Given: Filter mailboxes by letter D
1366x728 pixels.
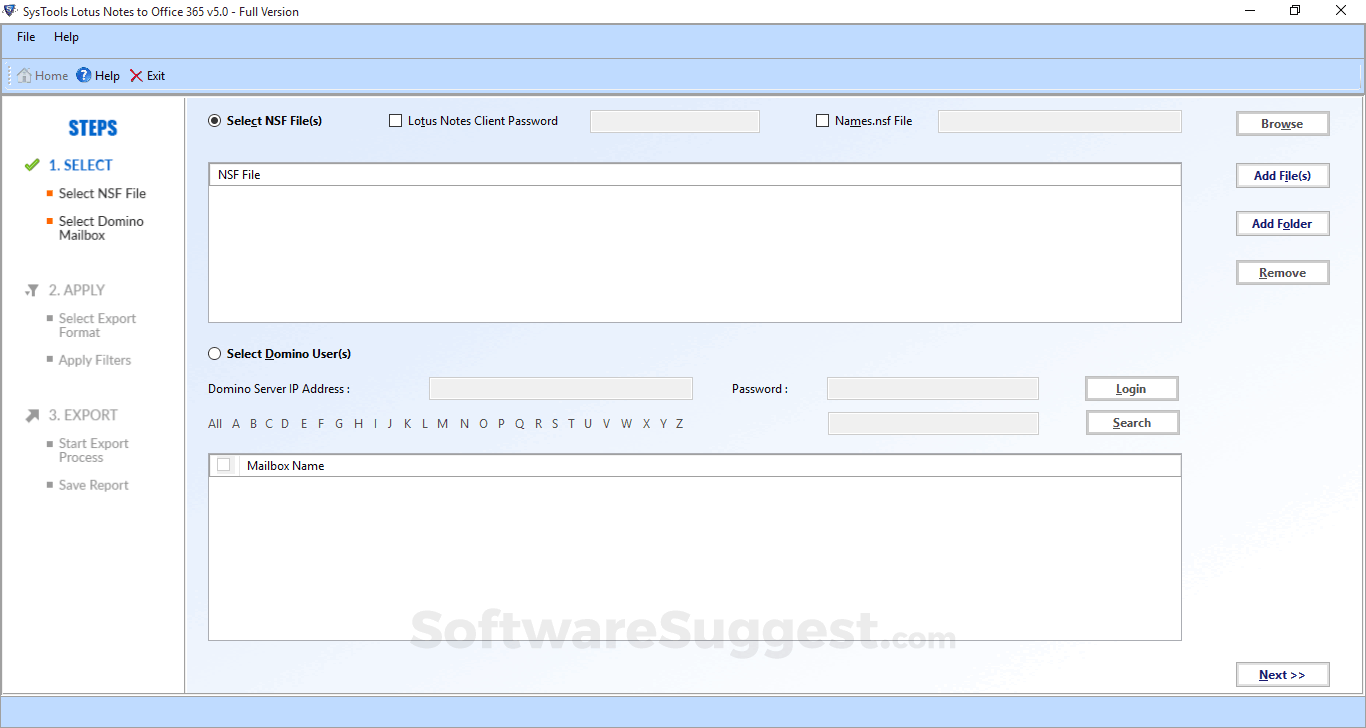Looking at the screenshot, I should [285, 423].
